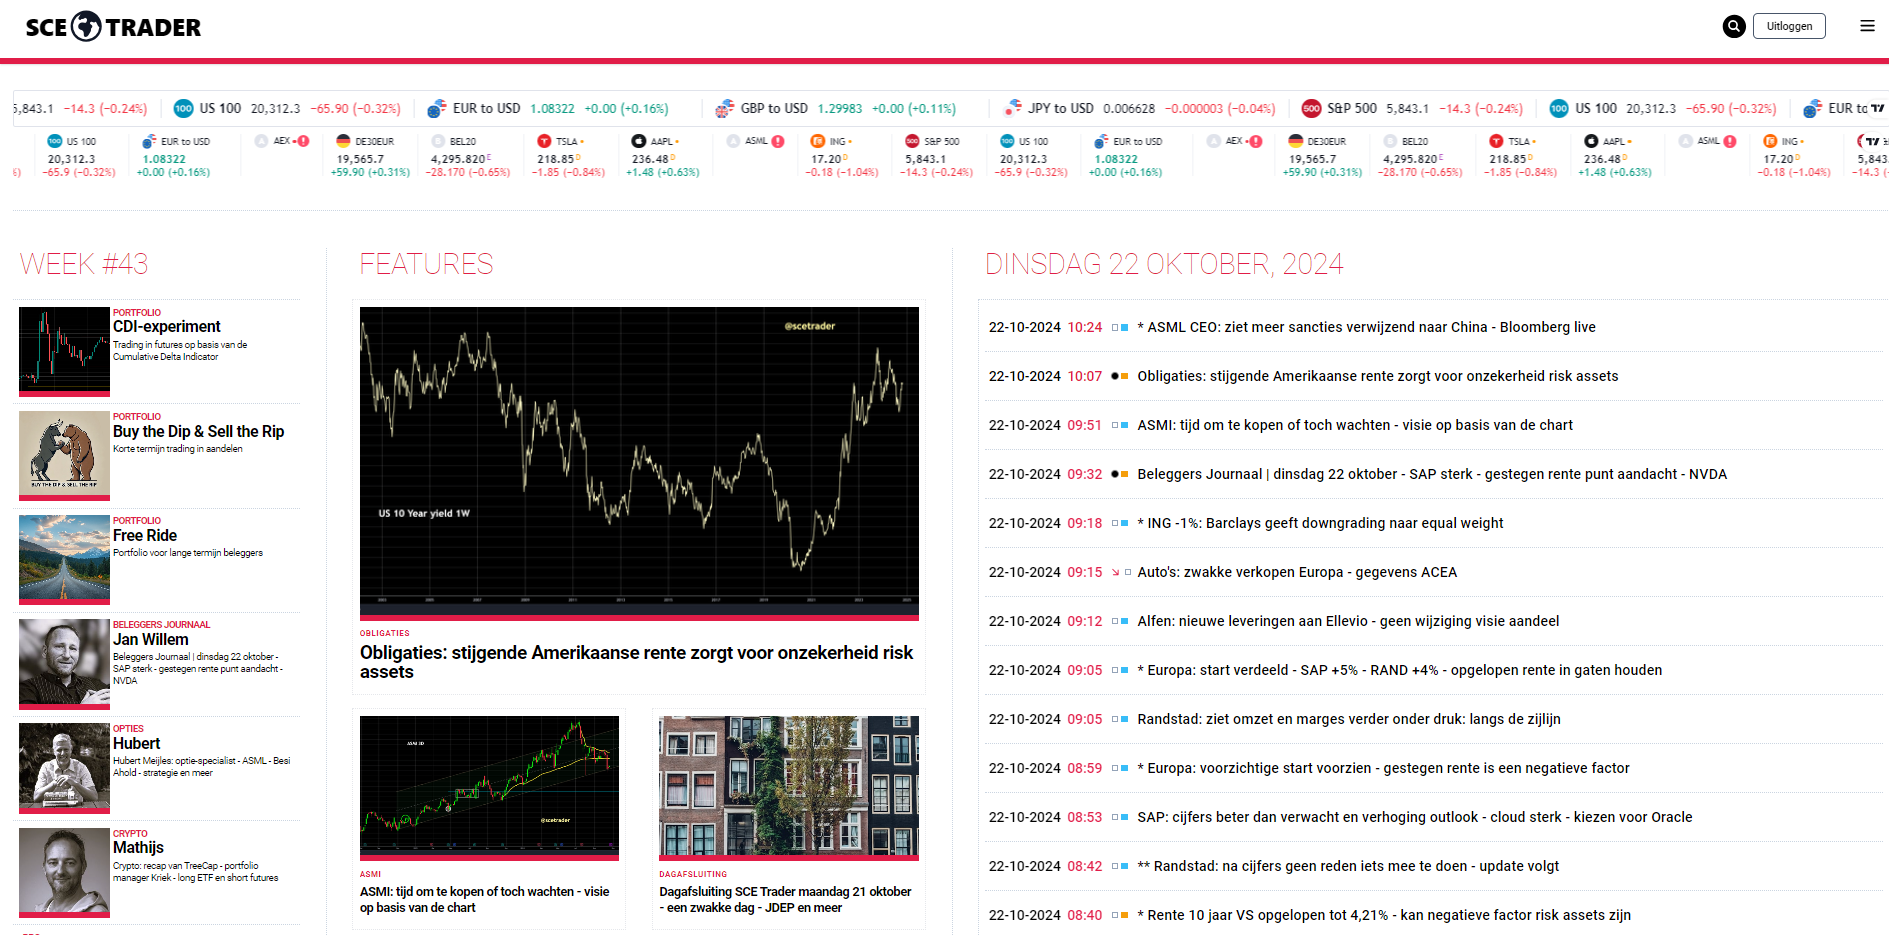
Task: Click the 10:24 timestamp in the news list
Action: 1085,328
